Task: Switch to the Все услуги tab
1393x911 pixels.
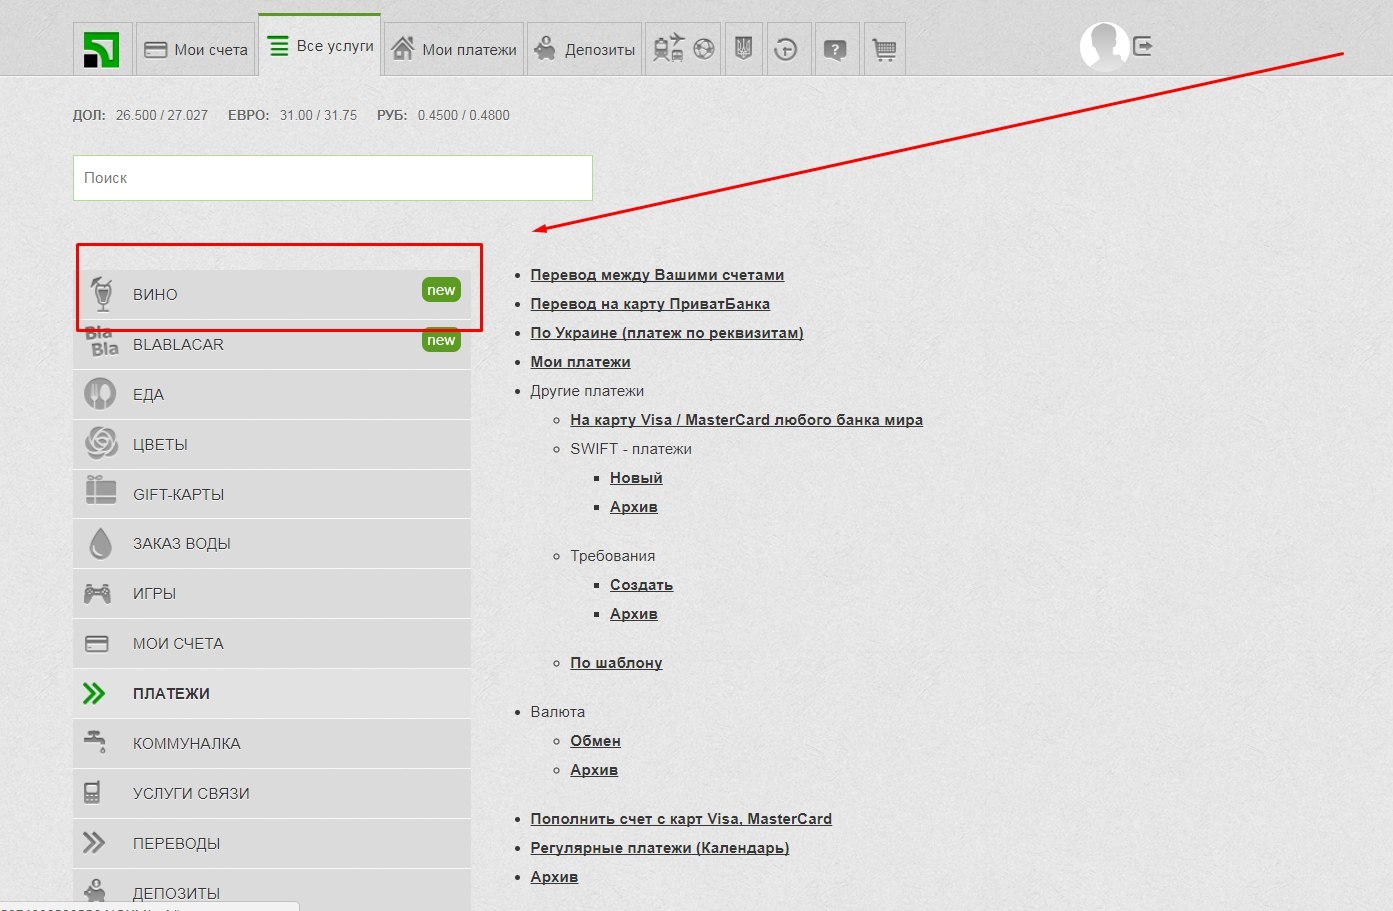Action: click(x=320, y=45)
